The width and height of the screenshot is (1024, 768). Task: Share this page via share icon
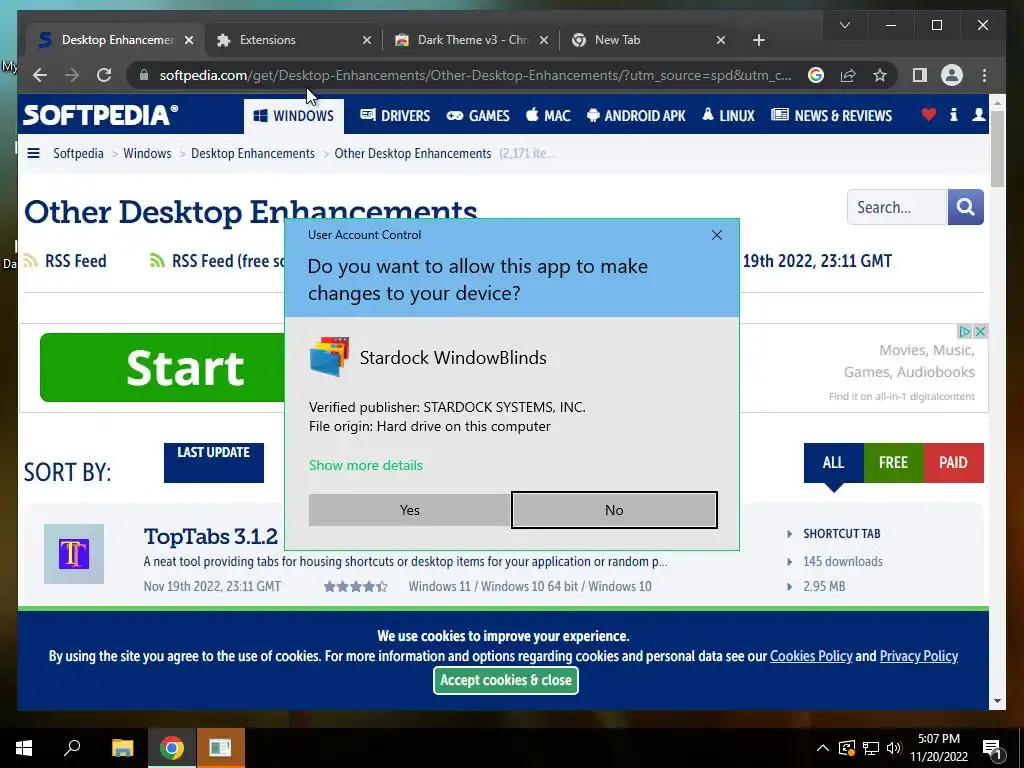[848, 75]
